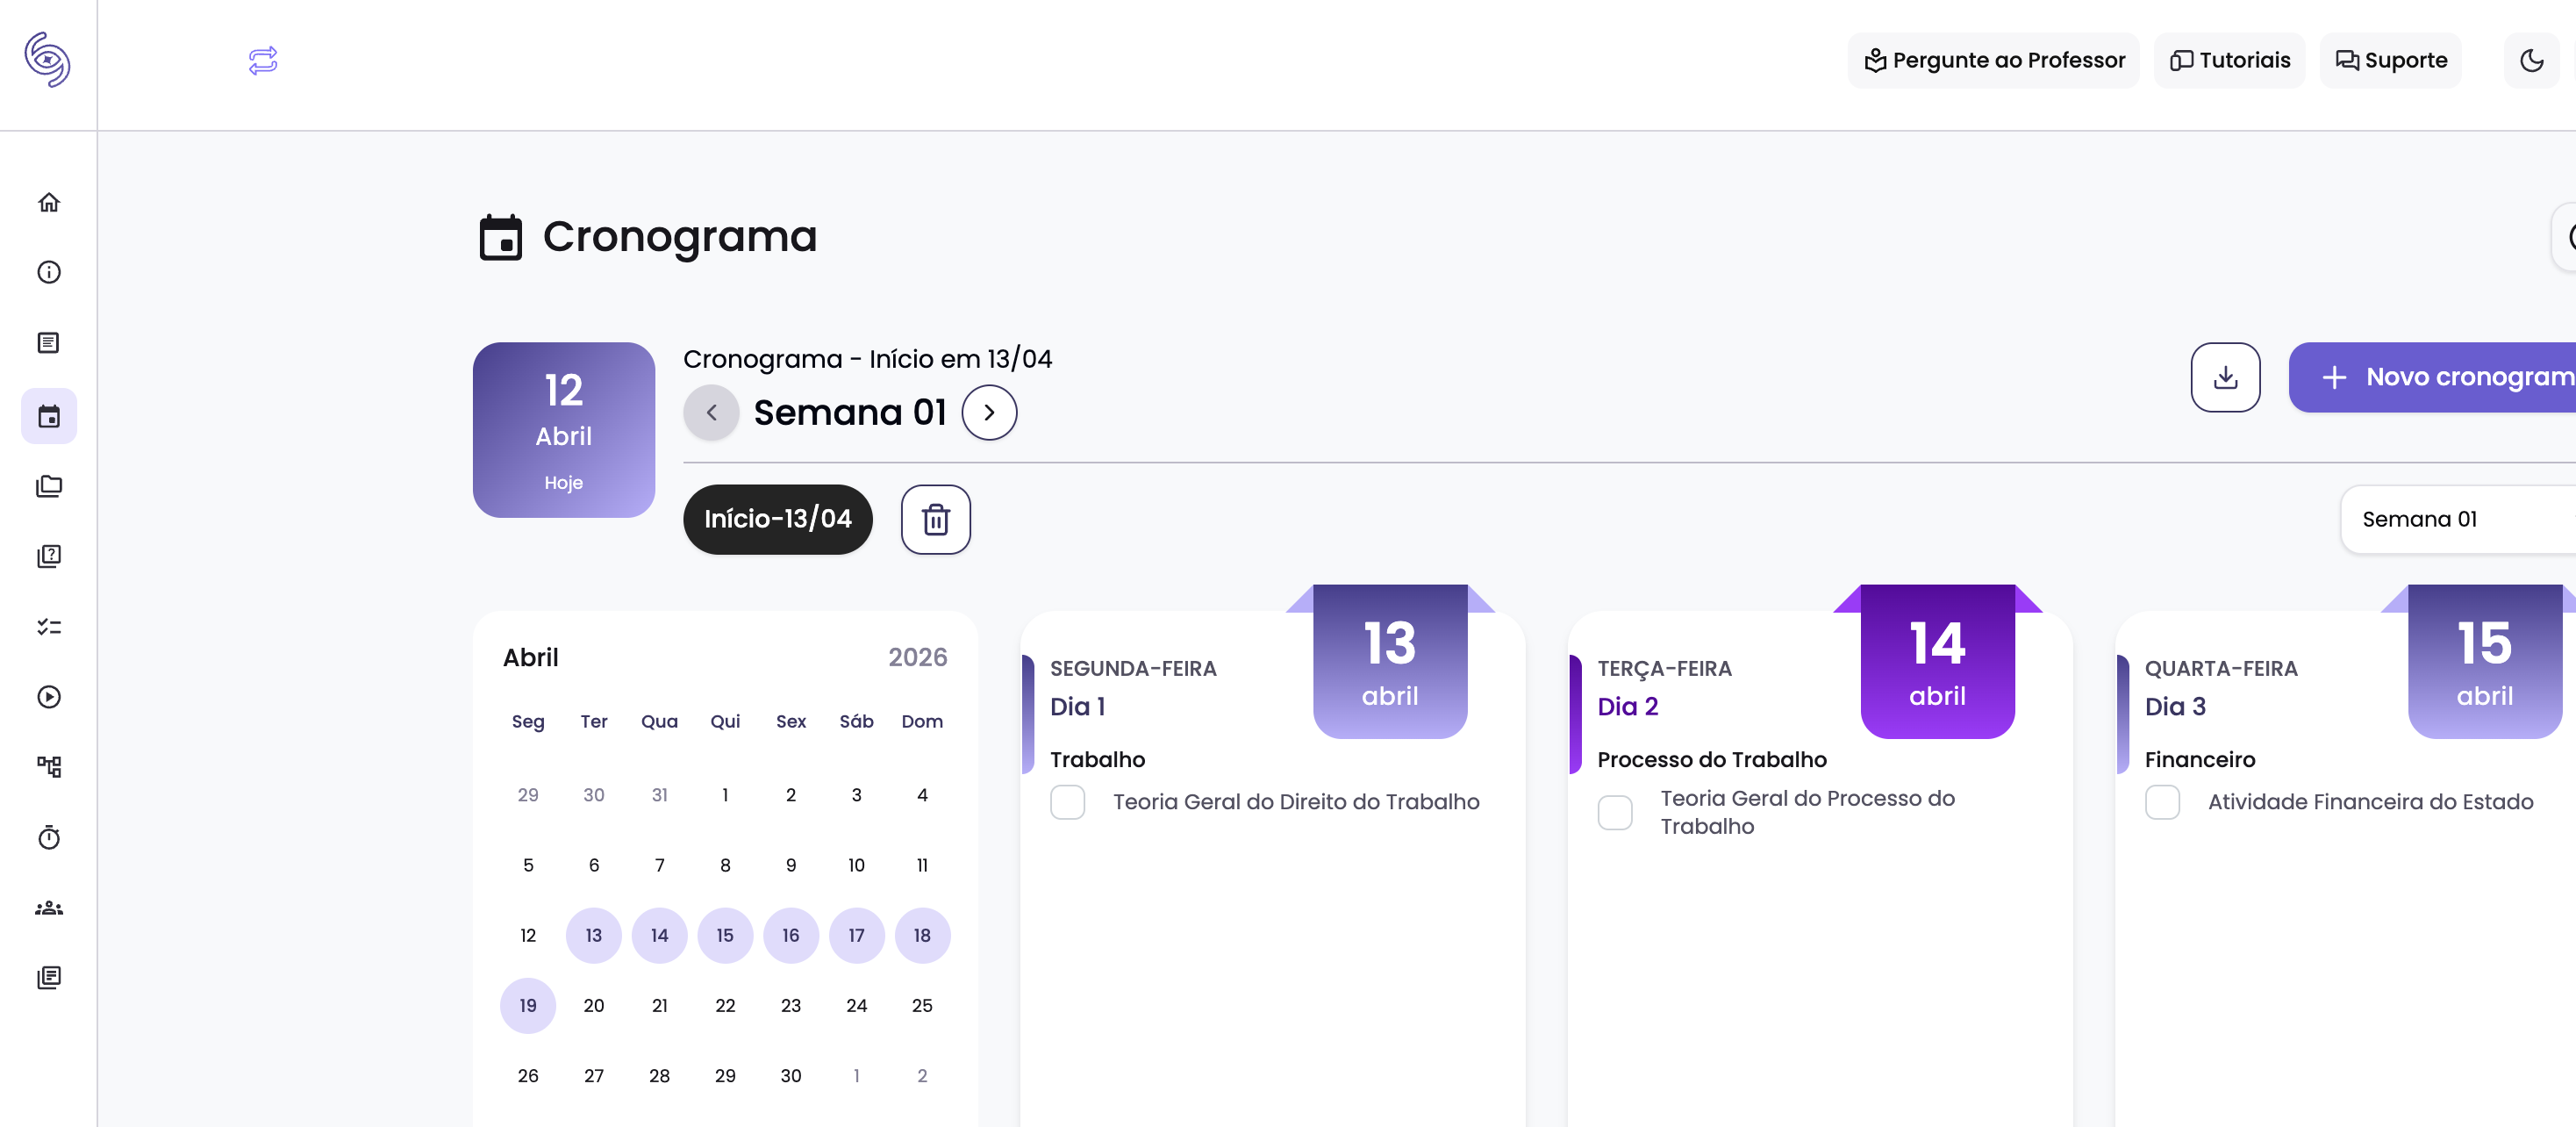Check 'Teoria Geral do Direito do Trabalho'

pos(1067,802)
